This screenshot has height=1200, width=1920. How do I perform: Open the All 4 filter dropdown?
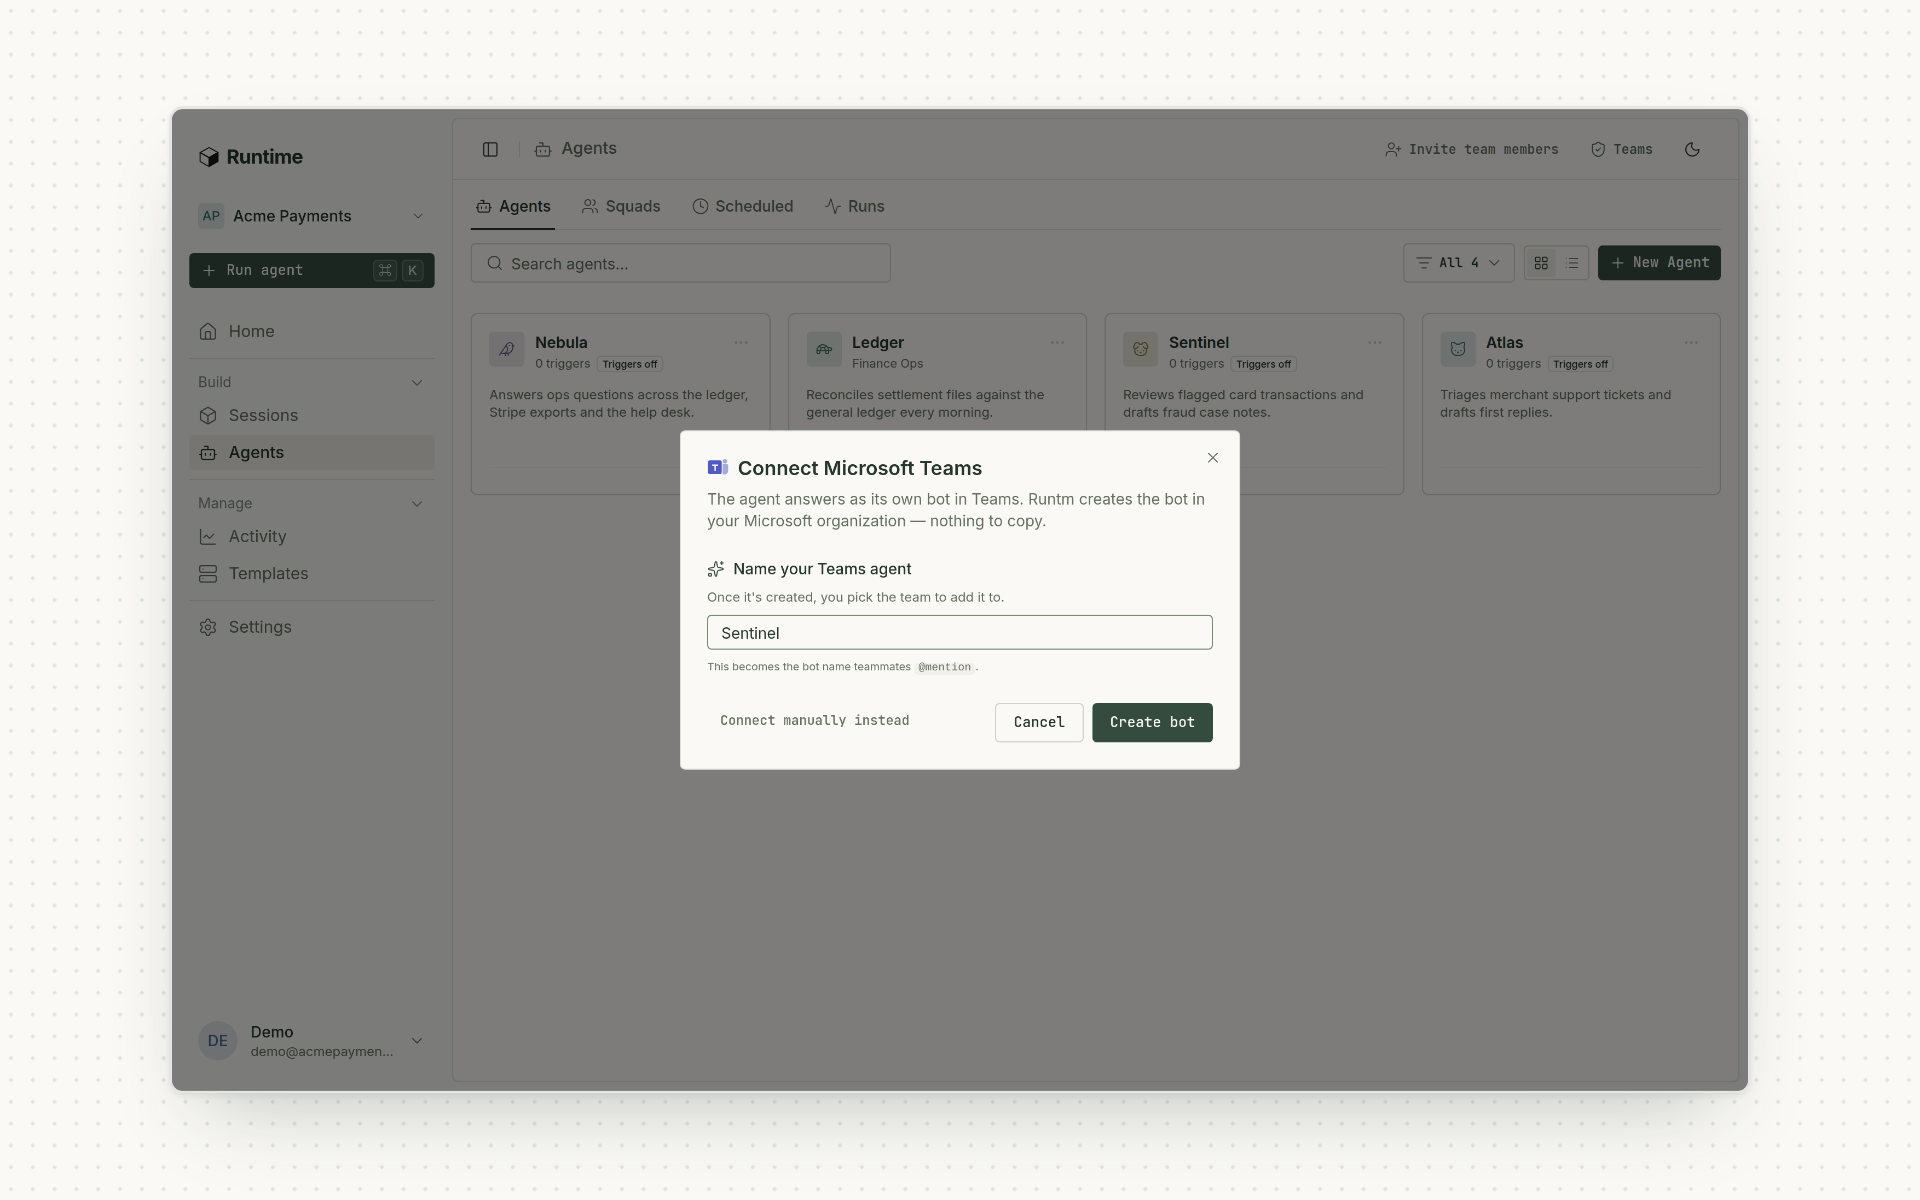[x=1458, y=263]
